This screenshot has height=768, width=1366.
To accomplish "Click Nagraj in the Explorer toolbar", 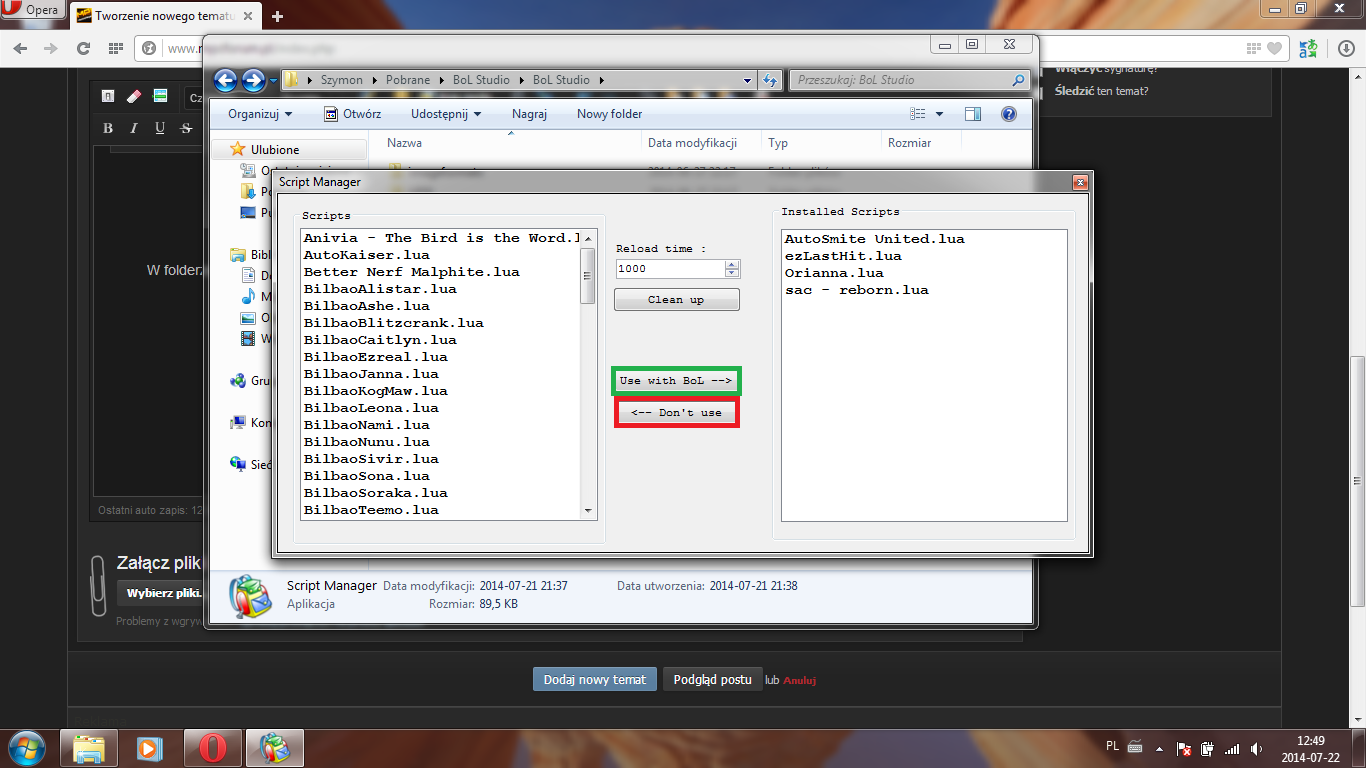I will point(529,114).
